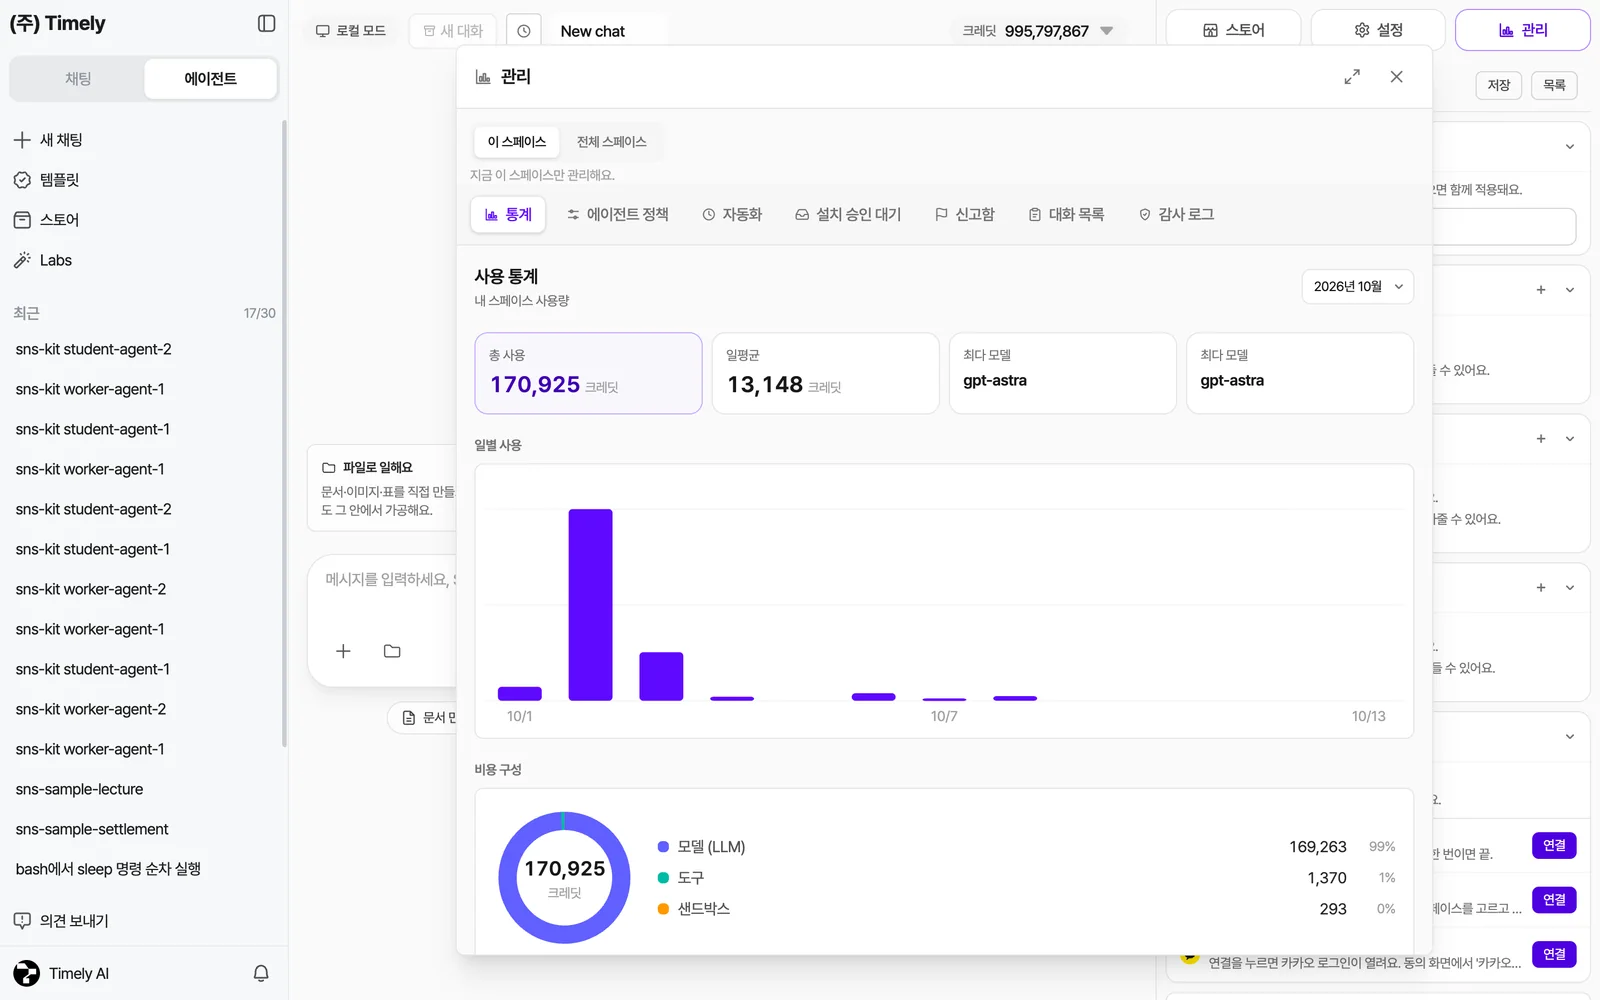Open the 신고함 tab

[x=965, y=215]
